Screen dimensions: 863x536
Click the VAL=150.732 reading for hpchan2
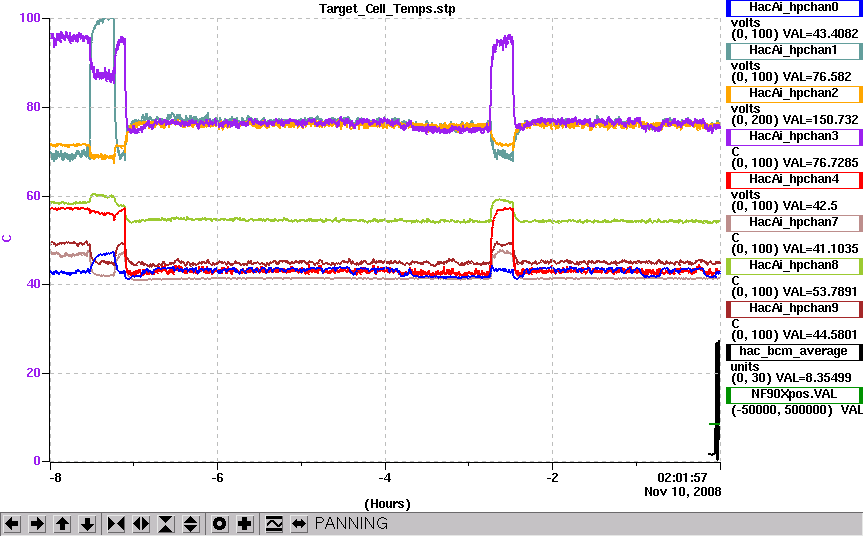pyautogui.click(x=820, y=120)
